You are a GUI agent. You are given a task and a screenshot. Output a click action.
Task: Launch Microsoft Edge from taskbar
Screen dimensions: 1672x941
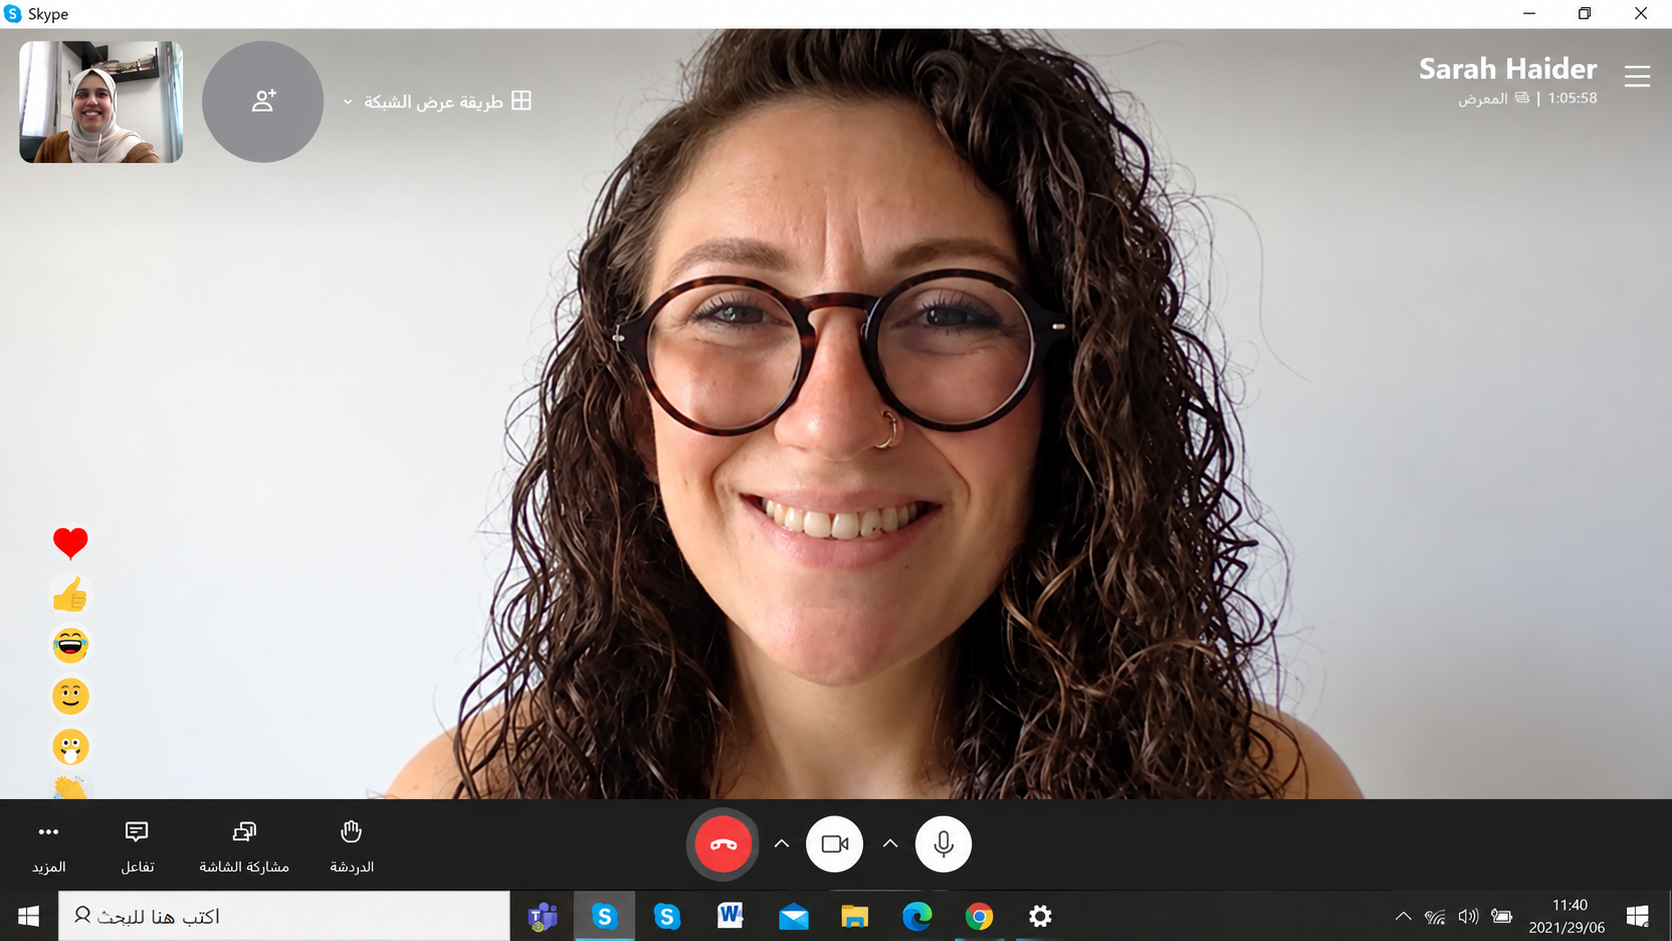click(917, 916)
